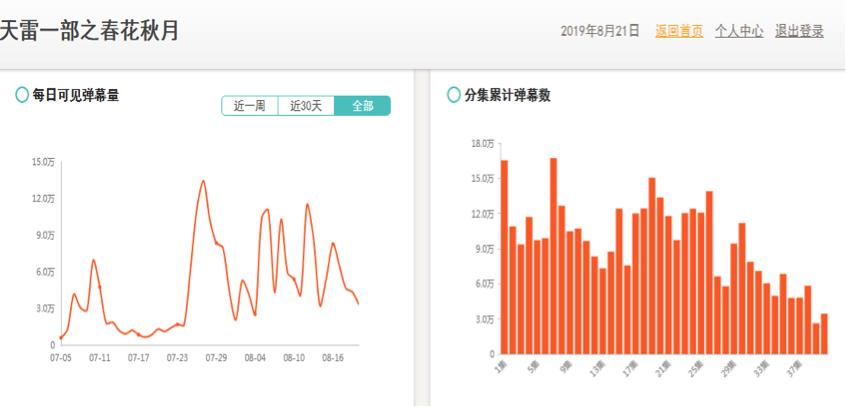Screen dimensions: 846x407
Task: Switch to the 近一周 range tab
Action: tap(249, 106)
